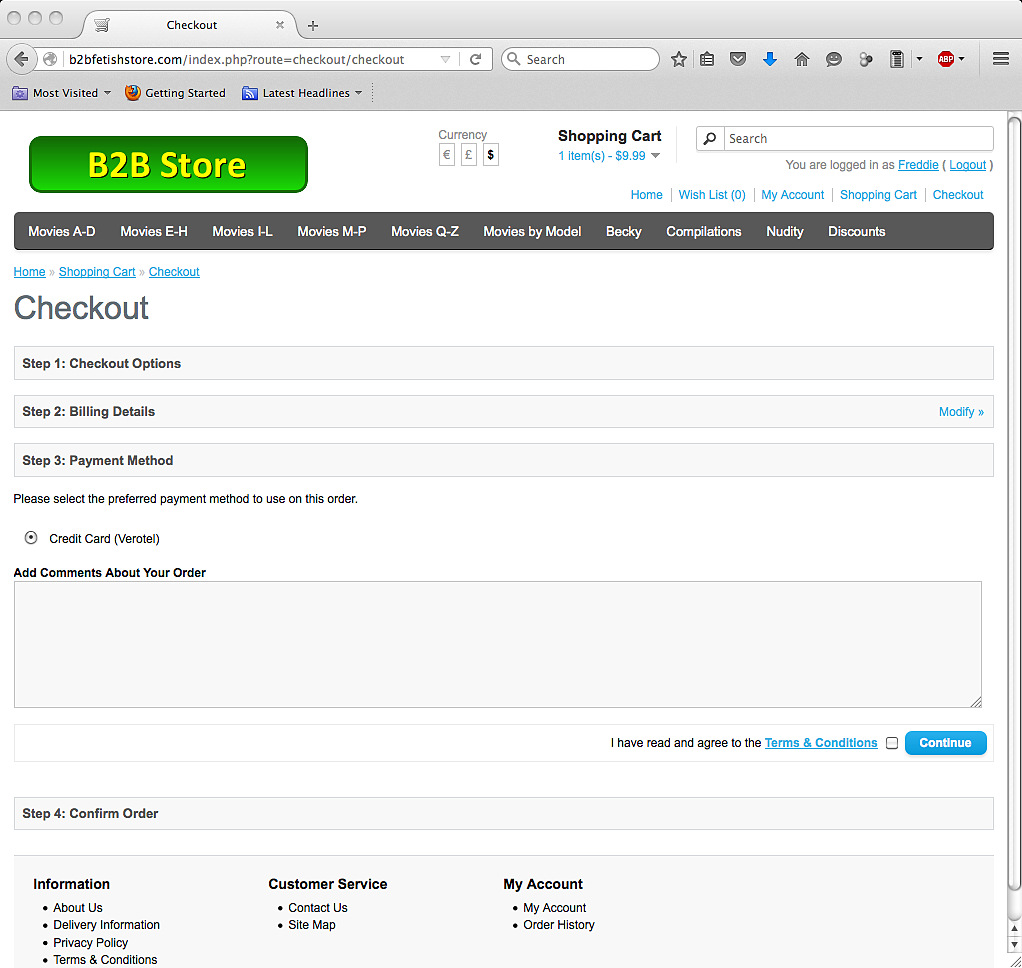Open the Movies I-L menu

click(x=242, y=231)
